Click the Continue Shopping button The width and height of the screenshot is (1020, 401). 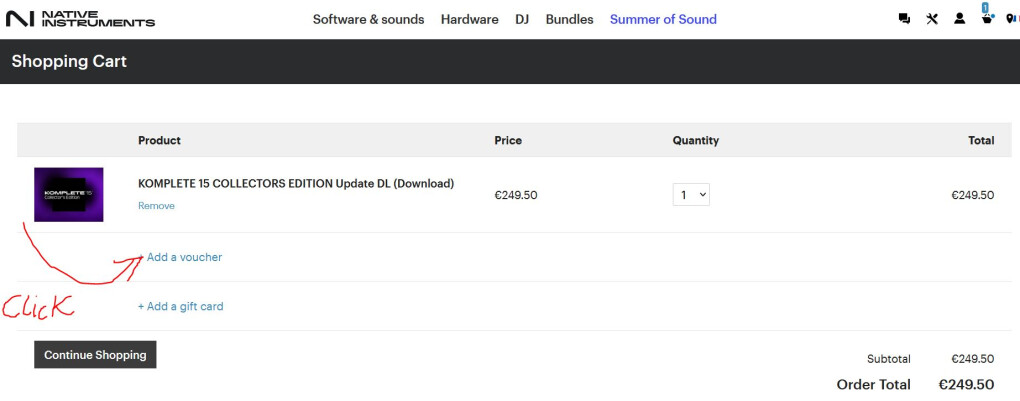[x=95, y=355]
